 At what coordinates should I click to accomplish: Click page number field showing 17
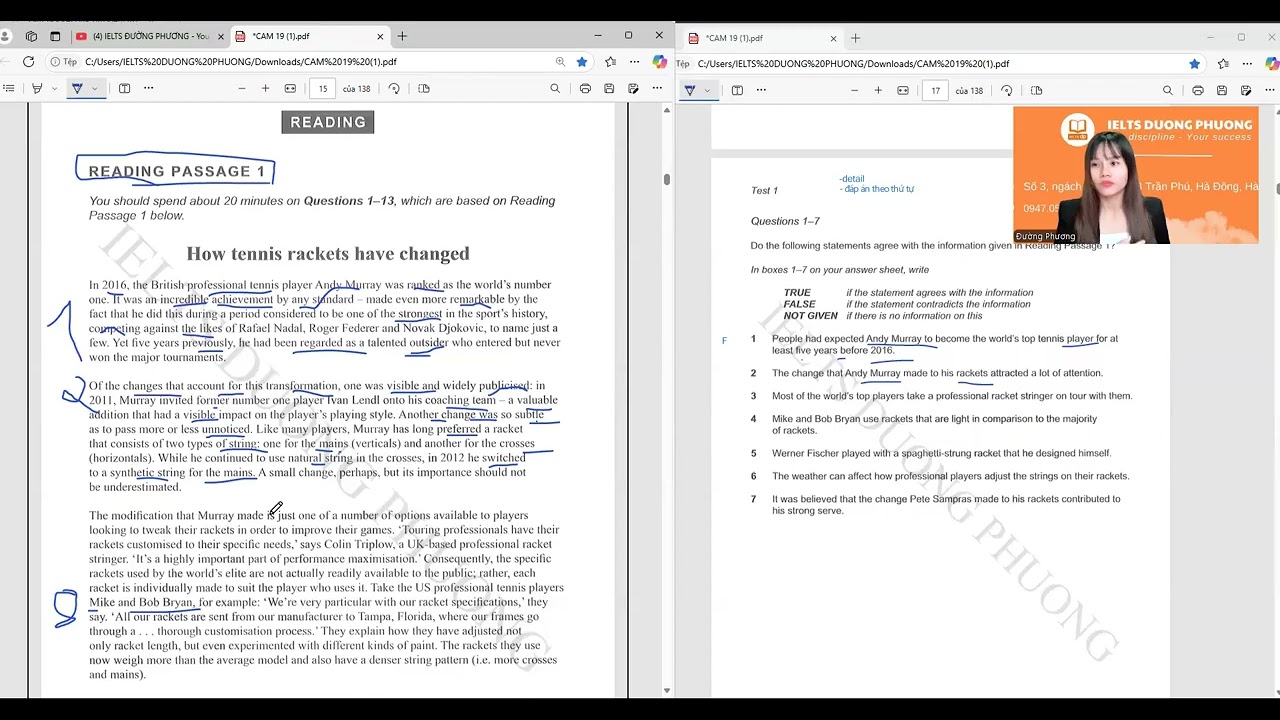[x=936, y=90]
